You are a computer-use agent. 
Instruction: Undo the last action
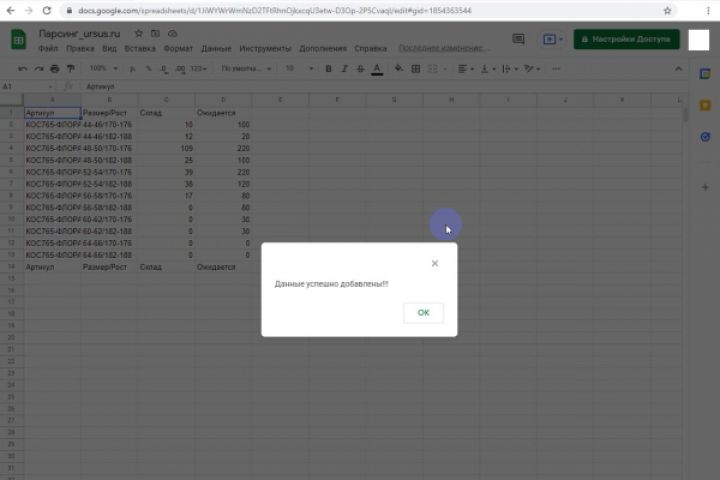[22, 69]
